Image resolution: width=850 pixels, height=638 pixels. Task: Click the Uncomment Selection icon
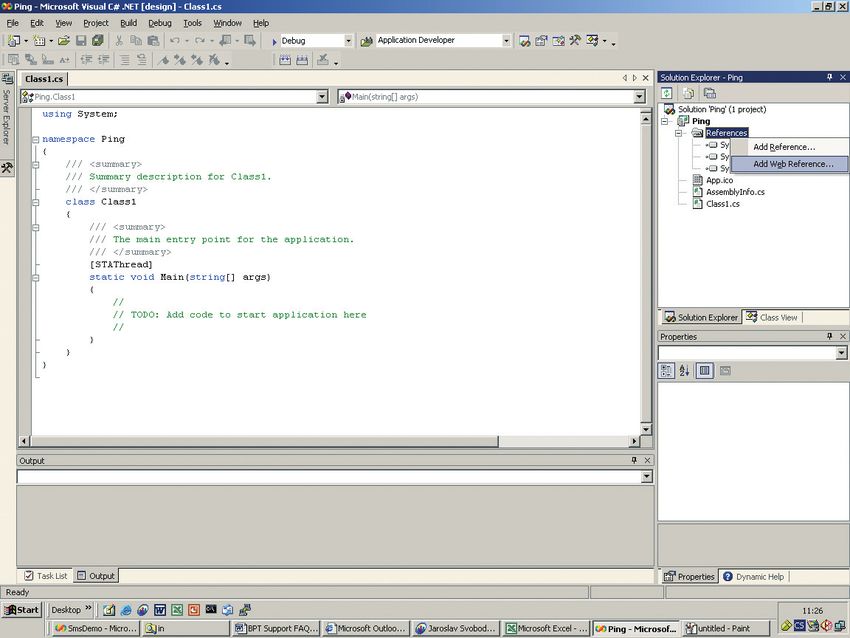141,60
